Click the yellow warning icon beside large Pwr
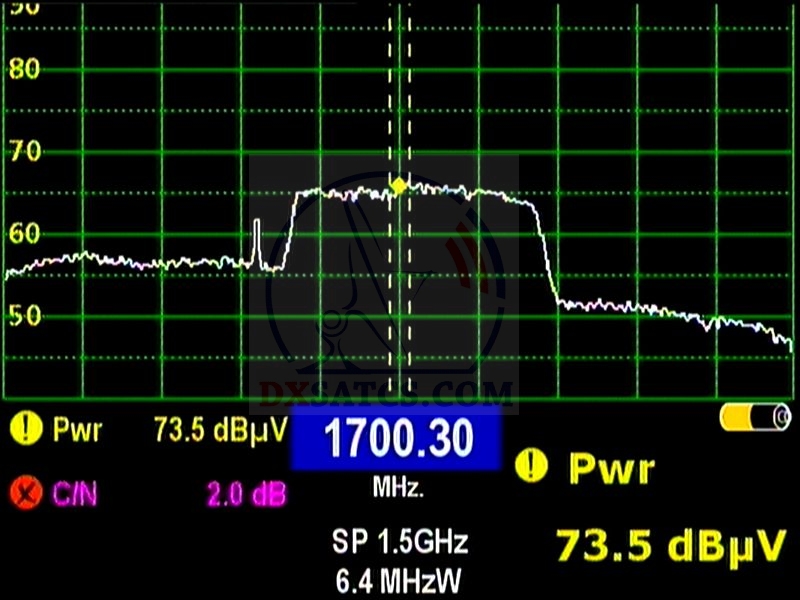Screen dimensions: 800x600 click(532, 466)
